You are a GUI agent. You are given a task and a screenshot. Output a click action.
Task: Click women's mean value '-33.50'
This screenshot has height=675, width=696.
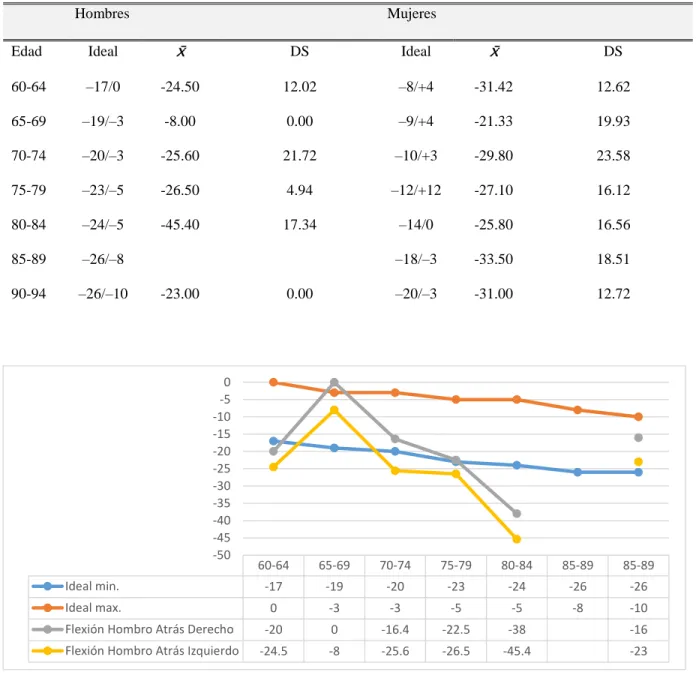tap(493, 259)
